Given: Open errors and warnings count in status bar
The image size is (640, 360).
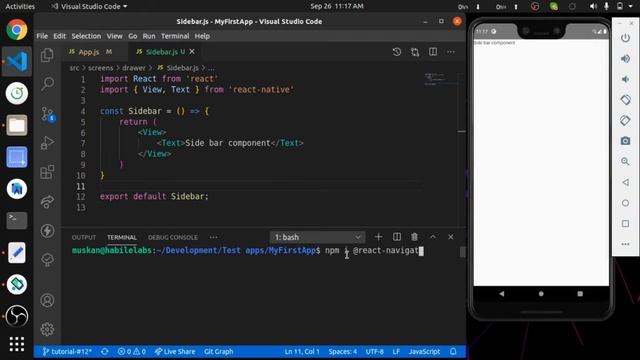Looking at the screenshot, I should (131, 351).
